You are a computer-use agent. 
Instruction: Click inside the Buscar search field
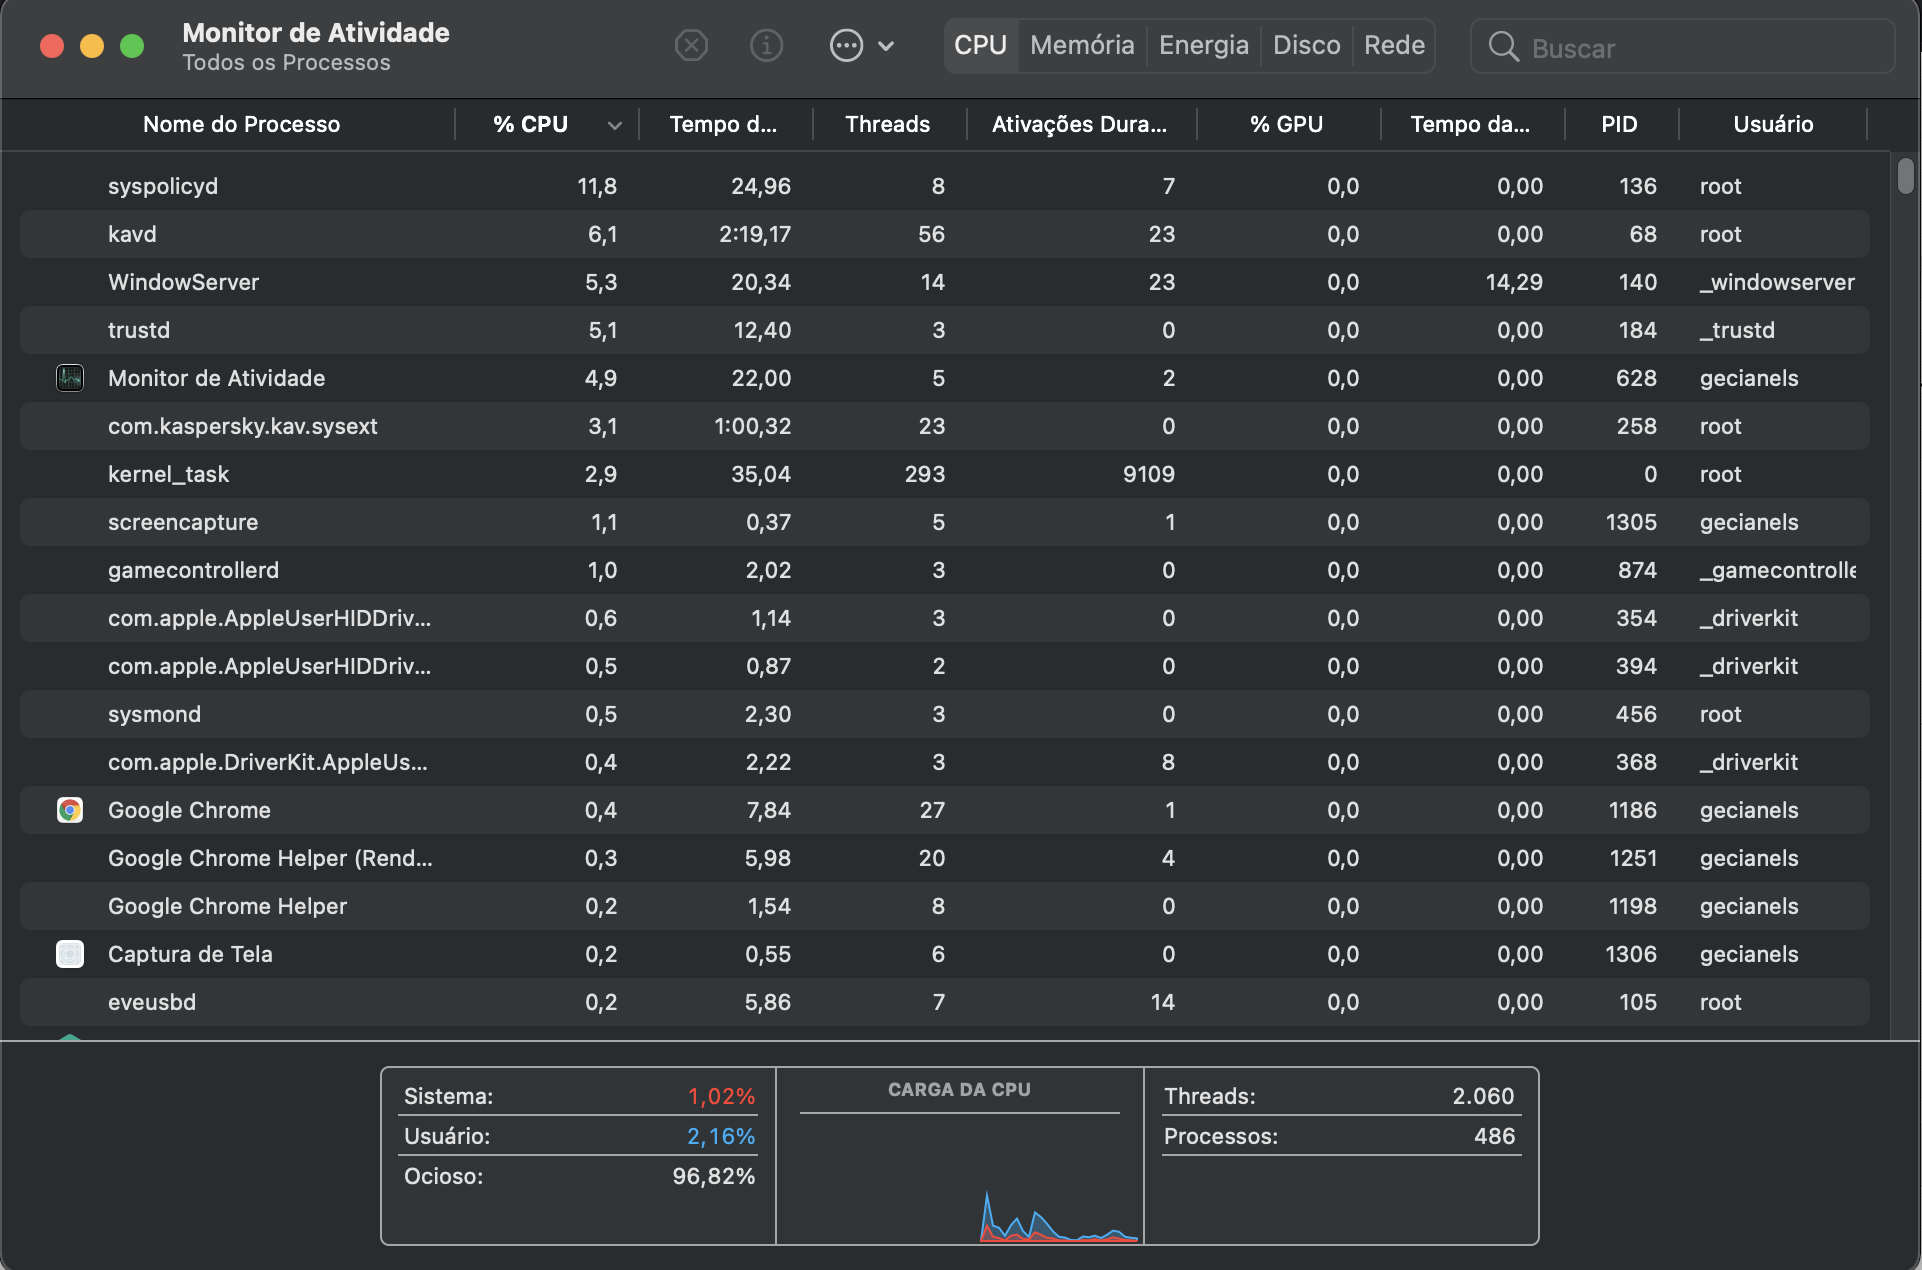[1700, 48]
